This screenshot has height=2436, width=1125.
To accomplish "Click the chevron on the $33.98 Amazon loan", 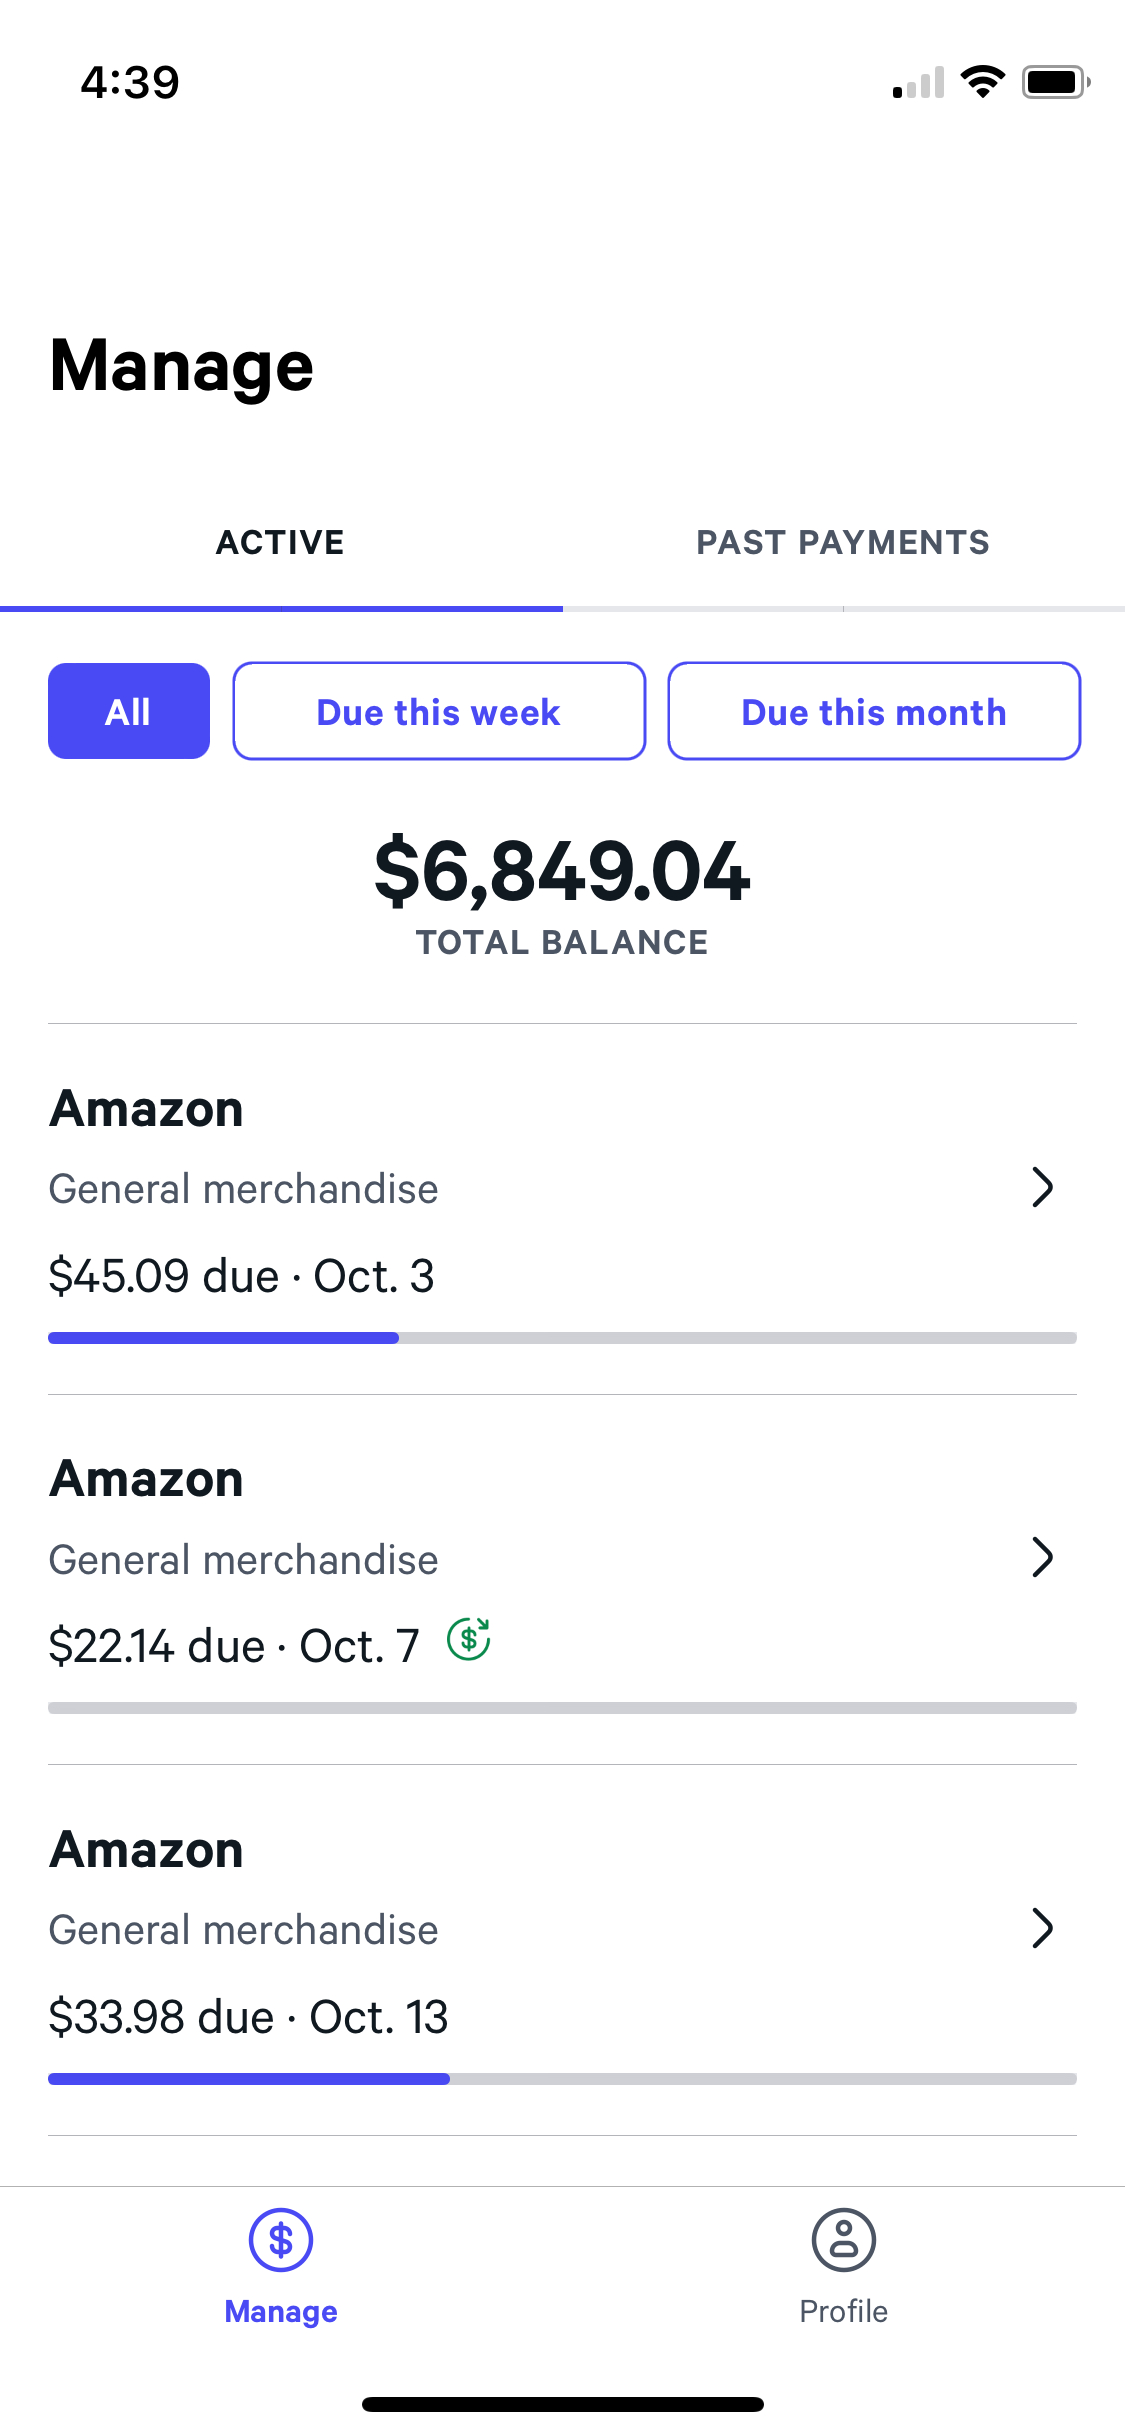I will pyautogui.click(x=1043, y=1928).
